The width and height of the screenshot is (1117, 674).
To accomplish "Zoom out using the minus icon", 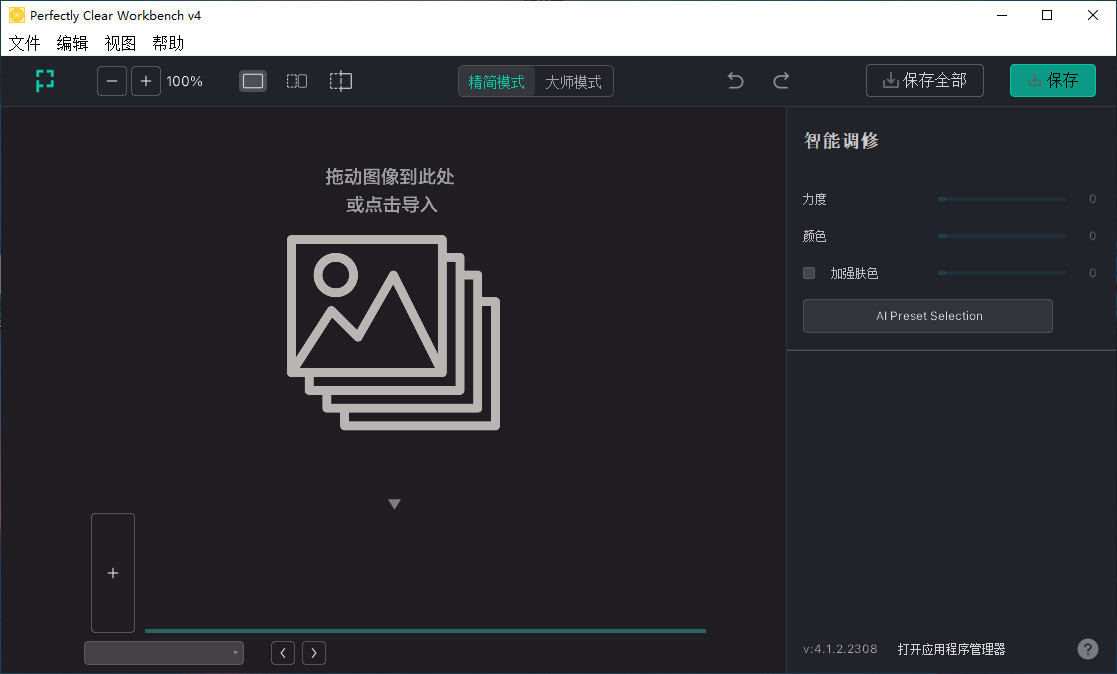I will point(111,80).
